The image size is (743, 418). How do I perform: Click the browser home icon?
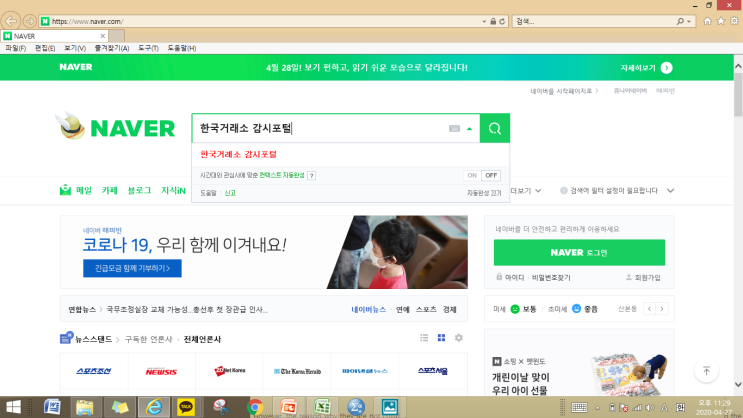point(707,21)
